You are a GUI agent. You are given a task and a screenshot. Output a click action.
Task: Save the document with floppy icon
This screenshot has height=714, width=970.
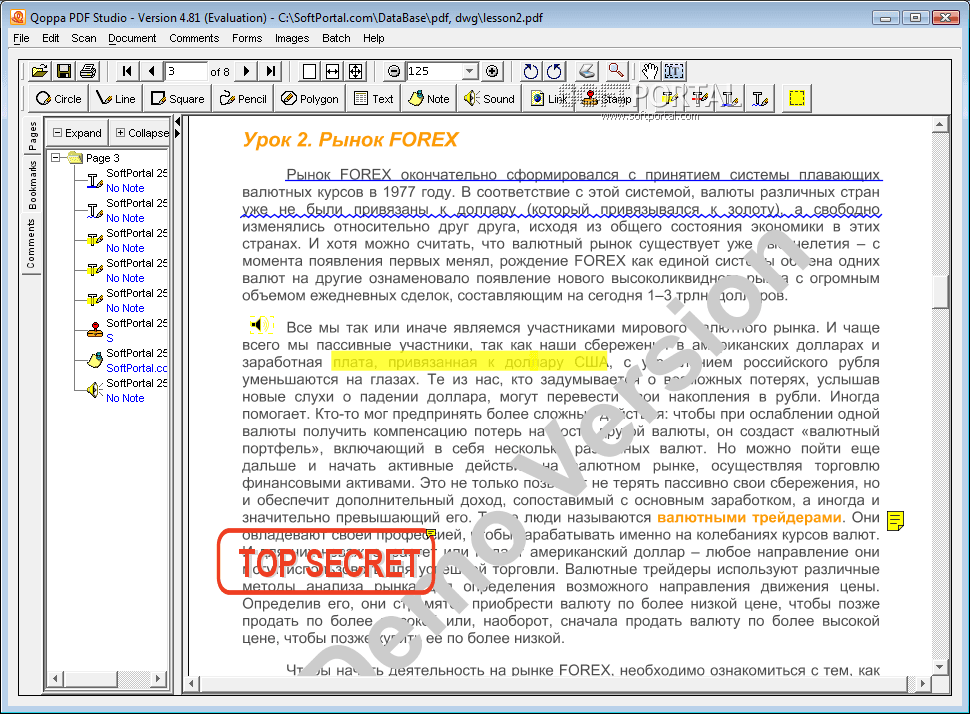[64, 71]
